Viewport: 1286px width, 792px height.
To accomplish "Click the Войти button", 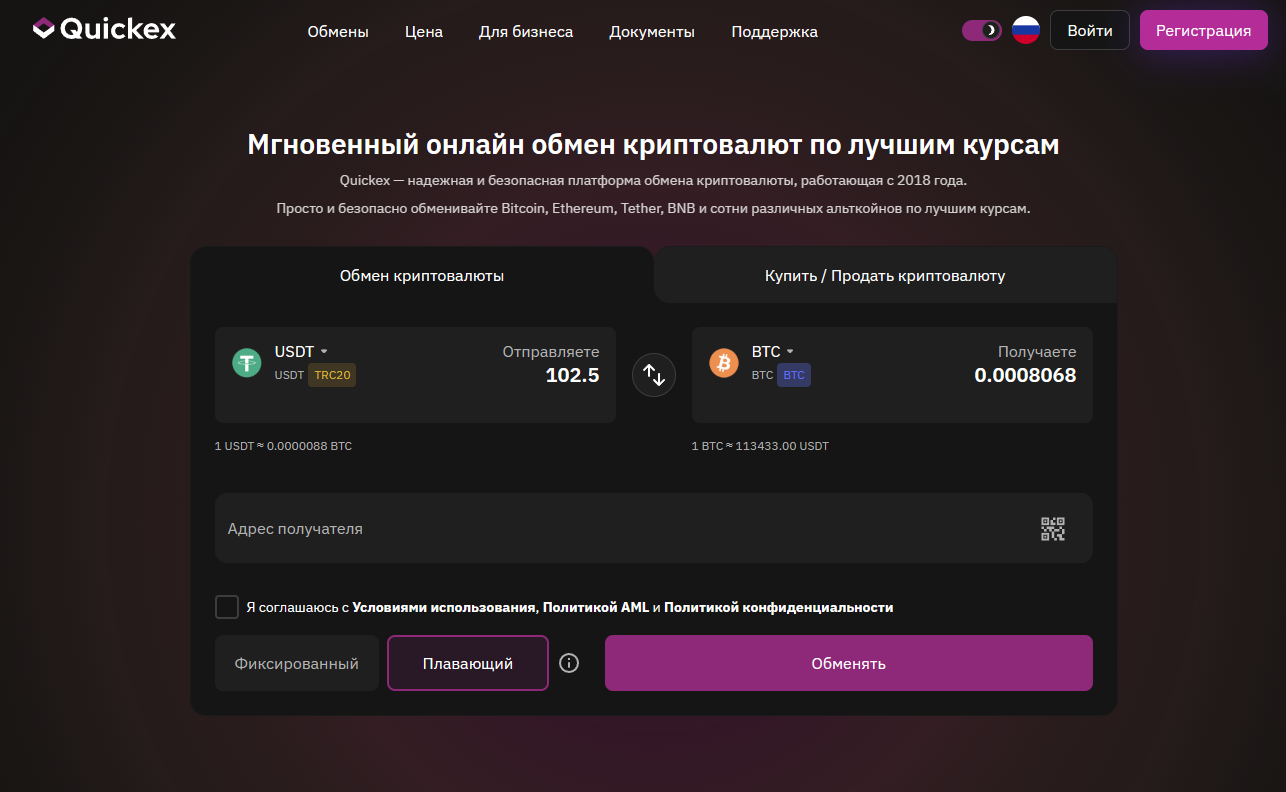I will click(1090, 31).
